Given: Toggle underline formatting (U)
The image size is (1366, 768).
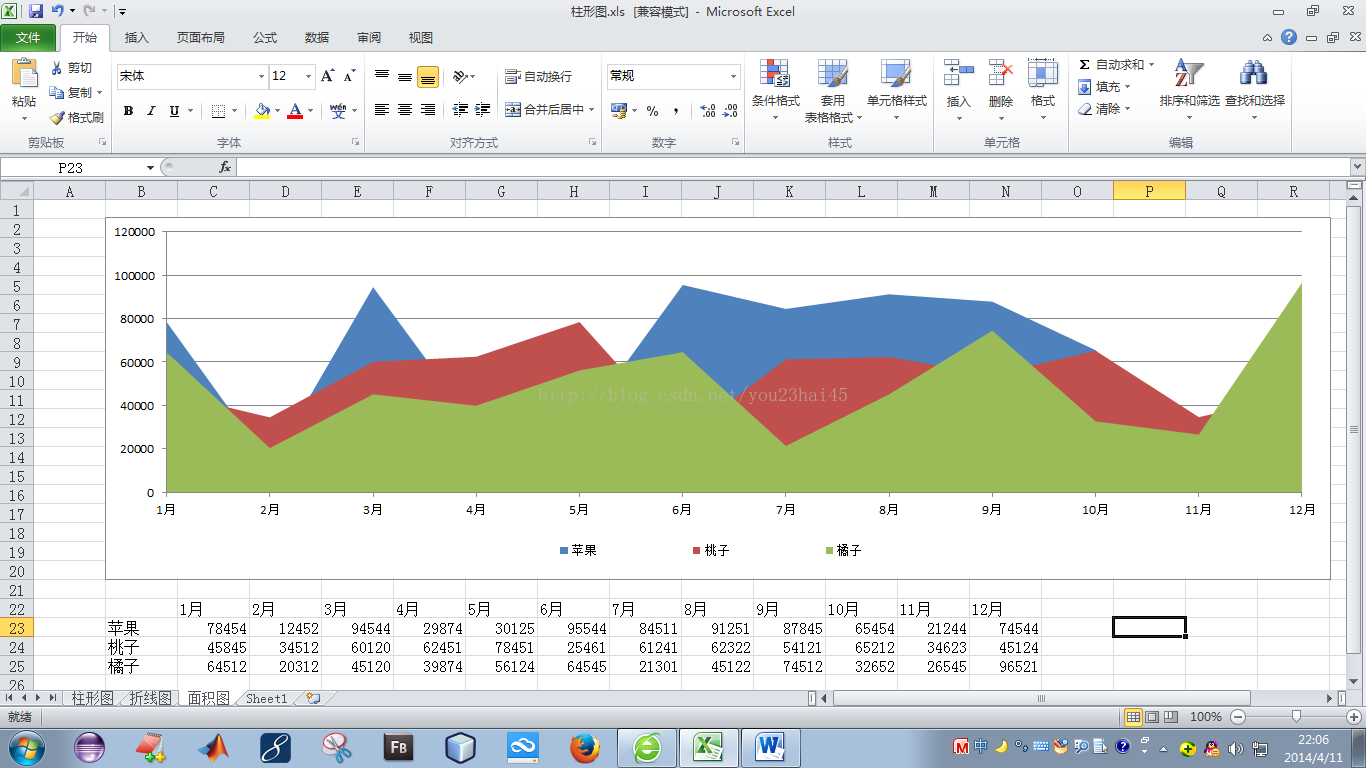Looking at the screenshot, I should pos(174,111).
